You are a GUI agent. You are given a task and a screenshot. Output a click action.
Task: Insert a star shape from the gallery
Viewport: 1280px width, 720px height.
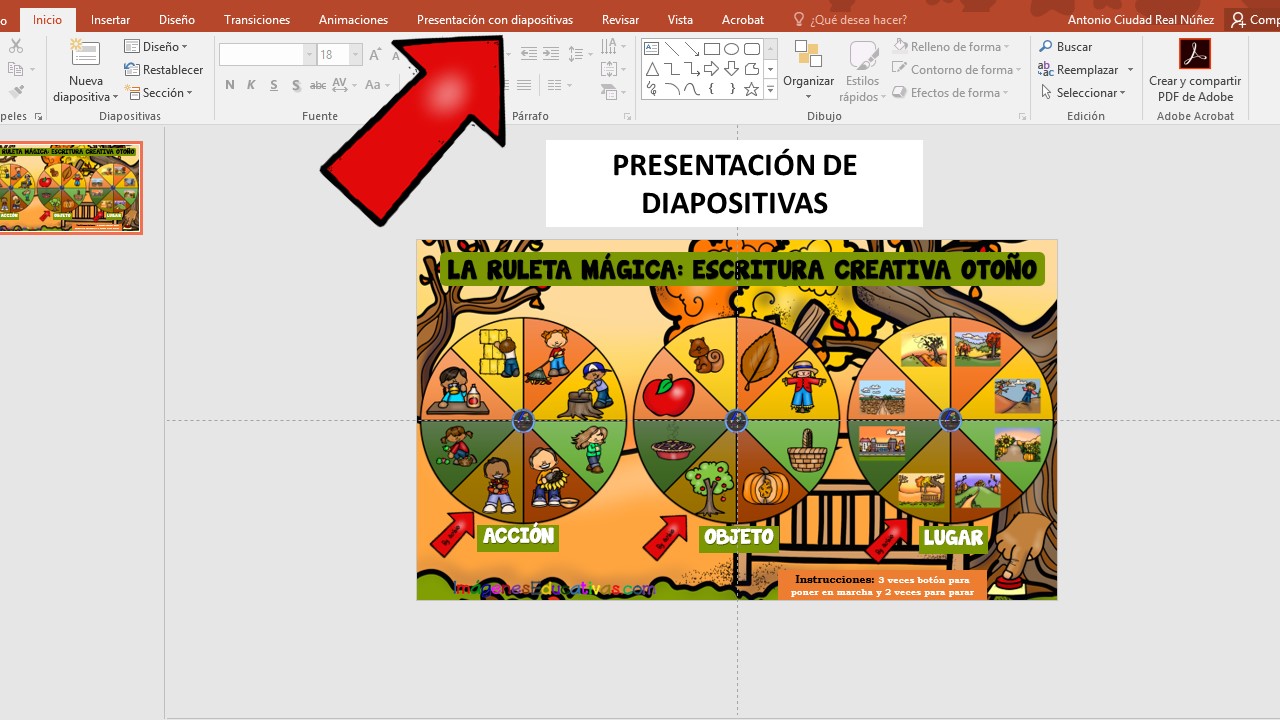tap(751, 89)
